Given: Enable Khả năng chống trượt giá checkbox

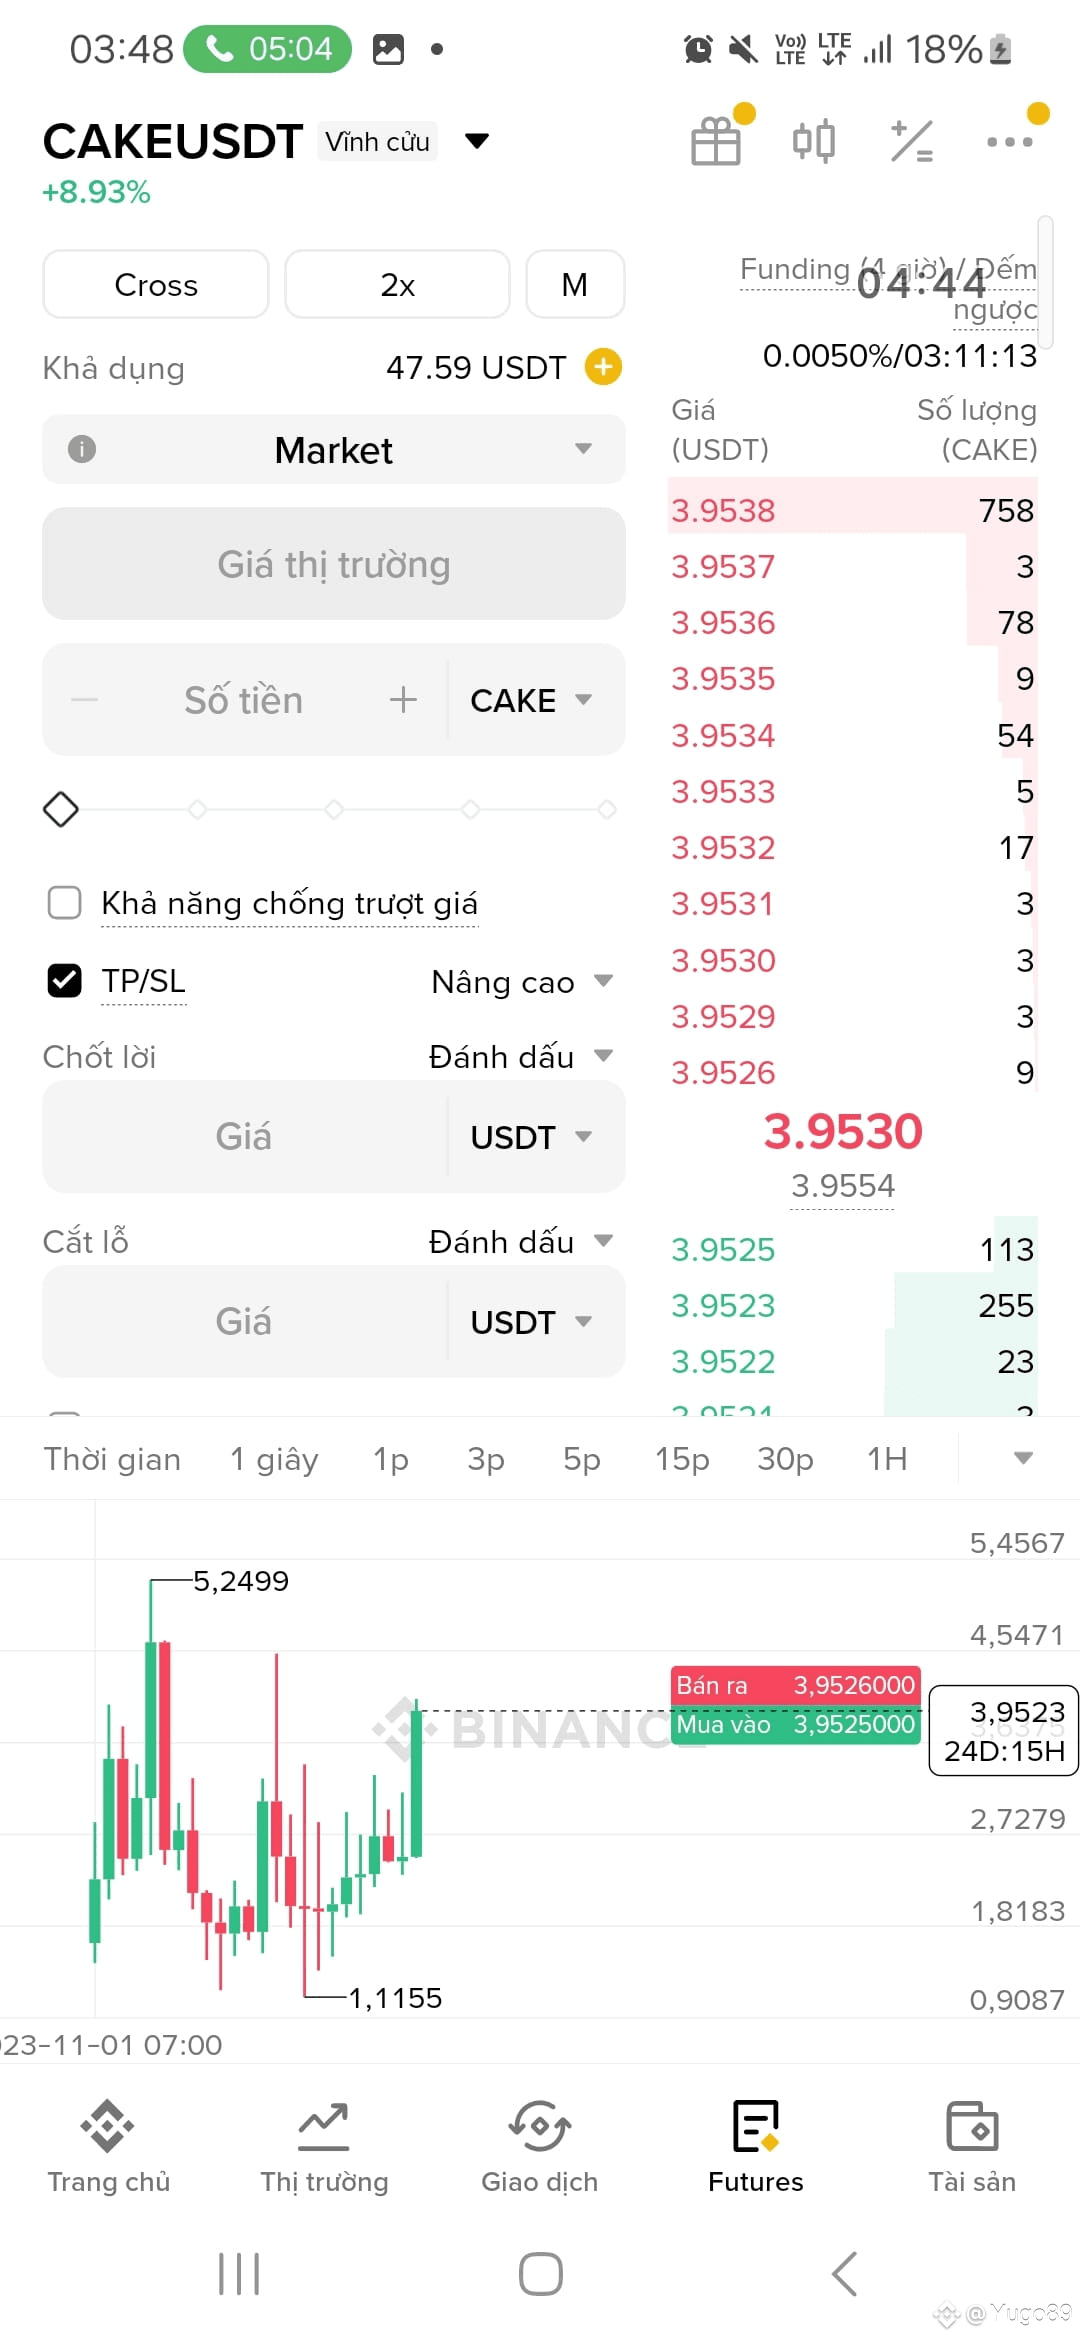Looking at the screenshot, I should [65, 902].
